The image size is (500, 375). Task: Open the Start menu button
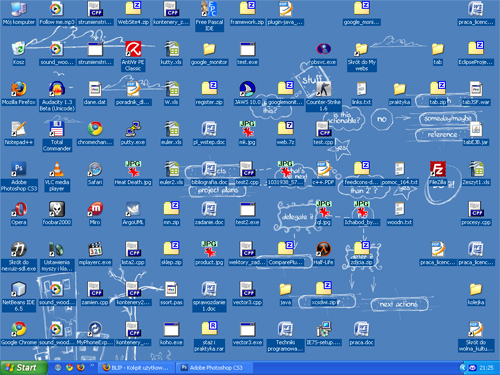coord(23,368)
